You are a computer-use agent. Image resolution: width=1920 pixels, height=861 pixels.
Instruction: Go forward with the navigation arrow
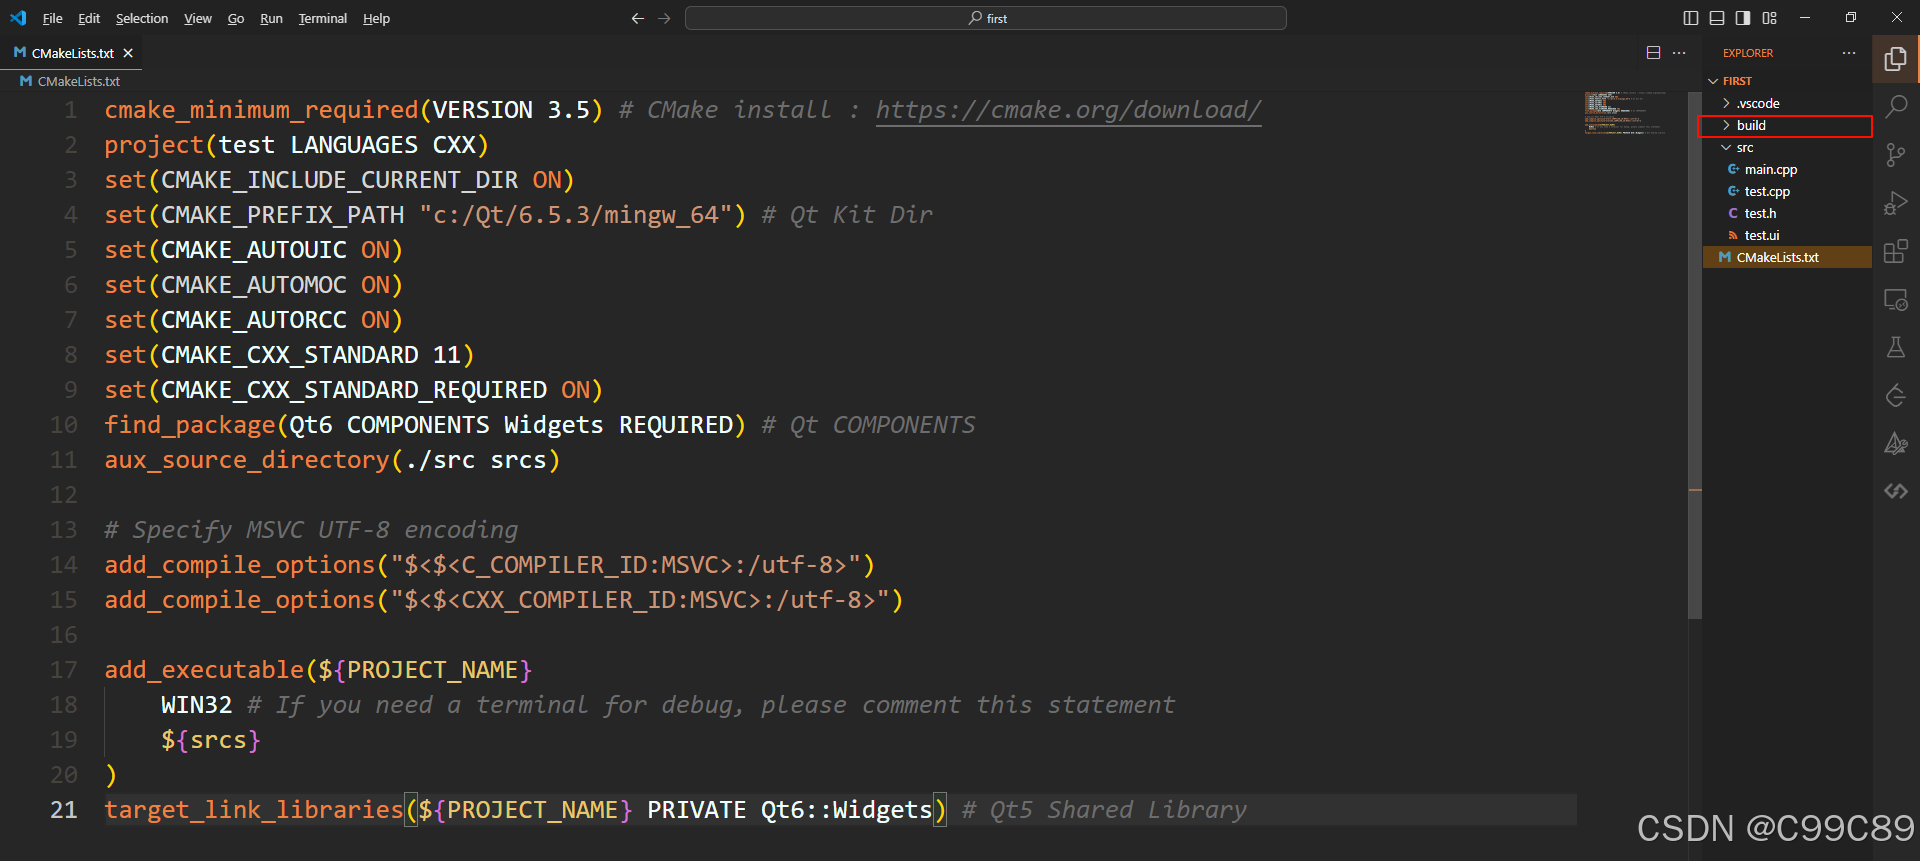pyautogui.click(x=665, y=18)
